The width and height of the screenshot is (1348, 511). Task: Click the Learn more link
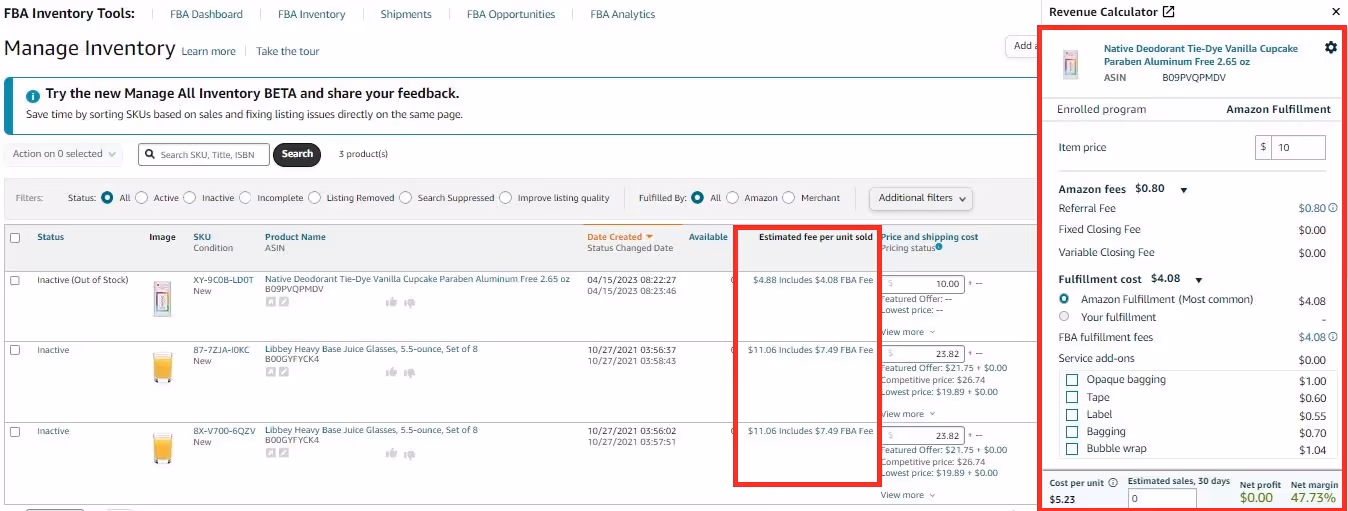209,51
